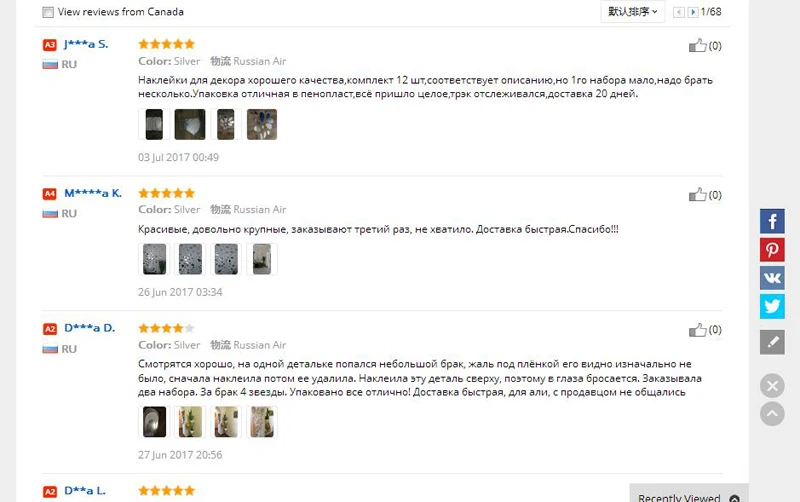The height and width of the screenshot is (502, 800).
Task: Open last photo in M****a K.'s review
Action: pyautogui.click(x=262, y=259)
